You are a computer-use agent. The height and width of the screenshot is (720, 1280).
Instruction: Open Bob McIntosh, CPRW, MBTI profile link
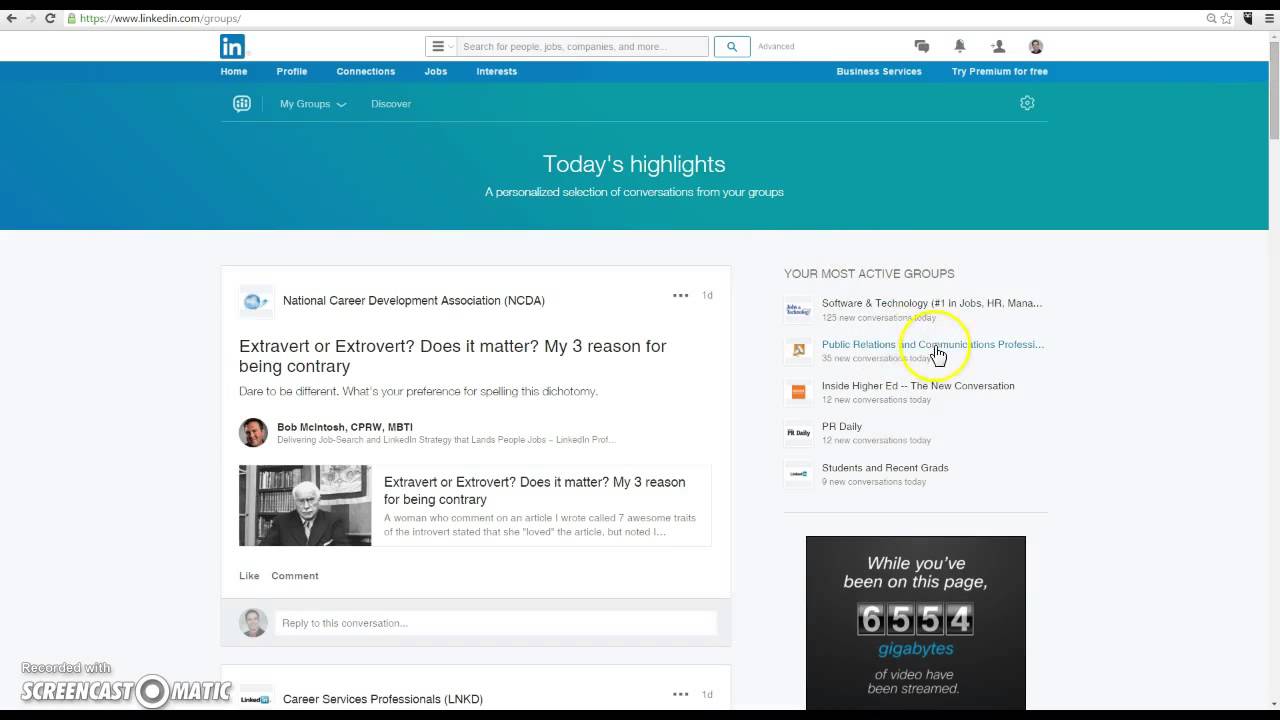pos(345,427)
